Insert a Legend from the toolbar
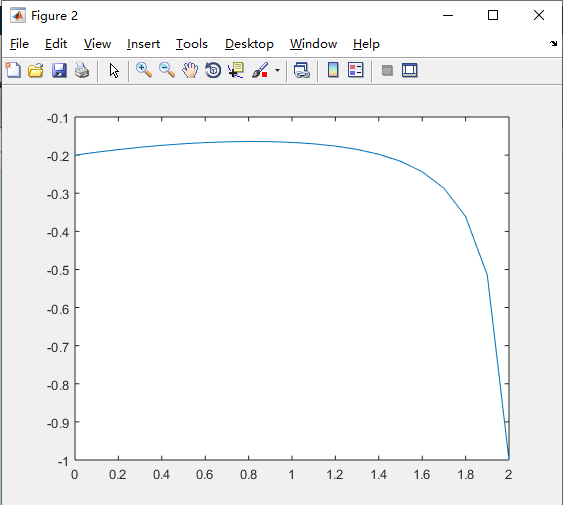This screenshot has width=563, height=505. [x=356, y=70]
